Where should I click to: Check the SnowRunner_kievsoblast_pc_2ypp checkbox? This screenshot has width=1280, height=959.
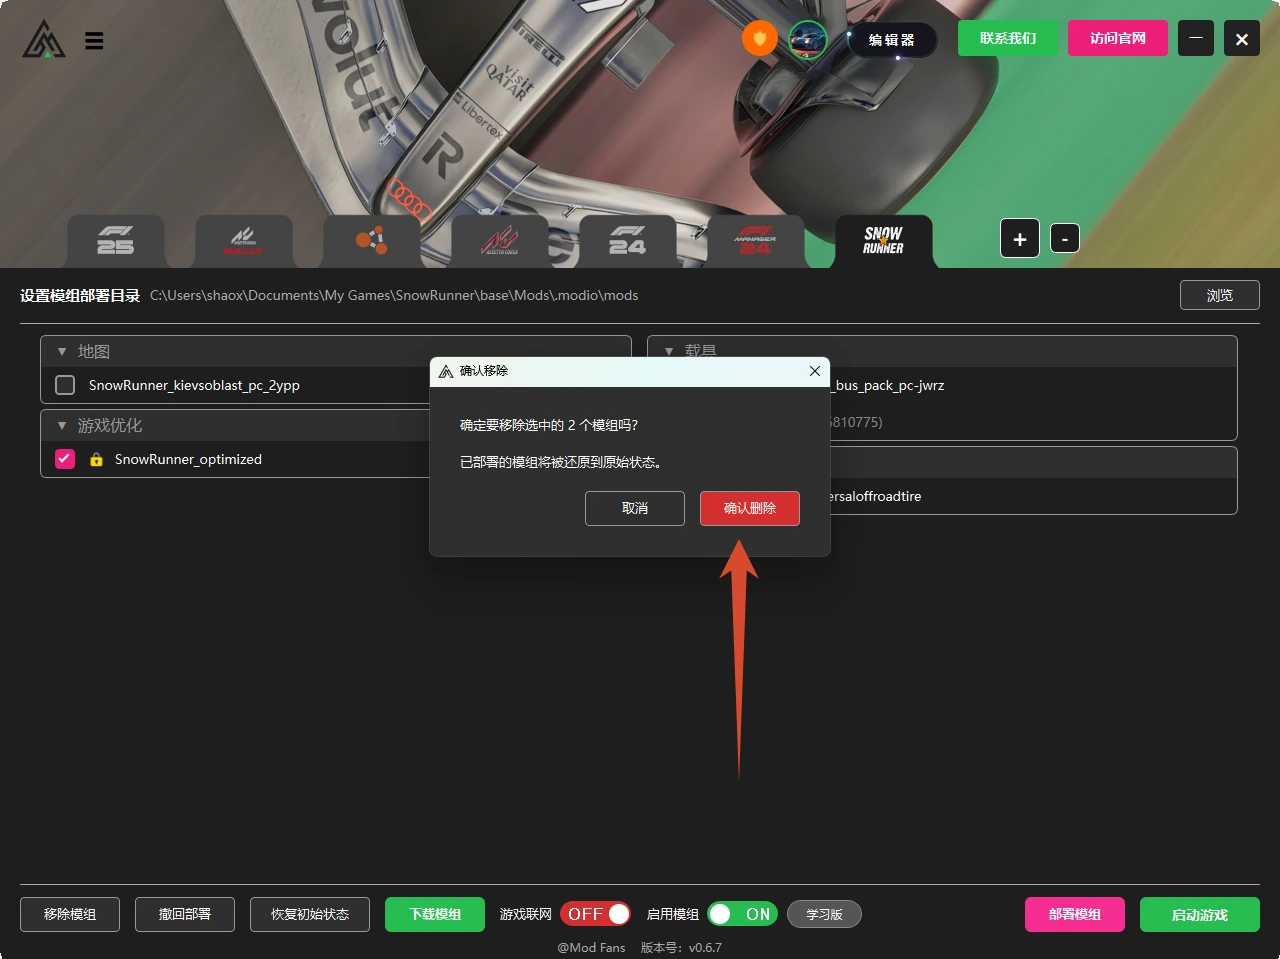pyautogui.click(x=65, y=385)
